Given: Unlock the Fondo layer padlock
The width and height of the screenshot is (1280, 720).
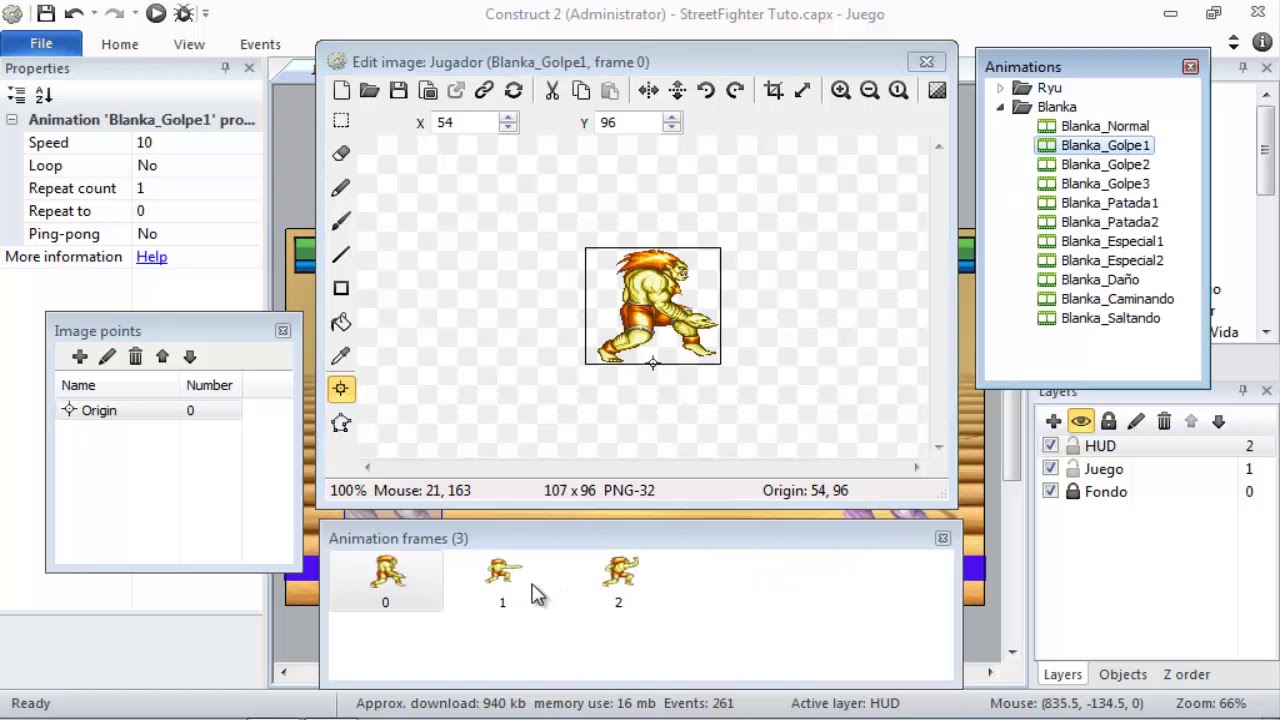Looking at the screenshot, I should (x=1073, y=492).
